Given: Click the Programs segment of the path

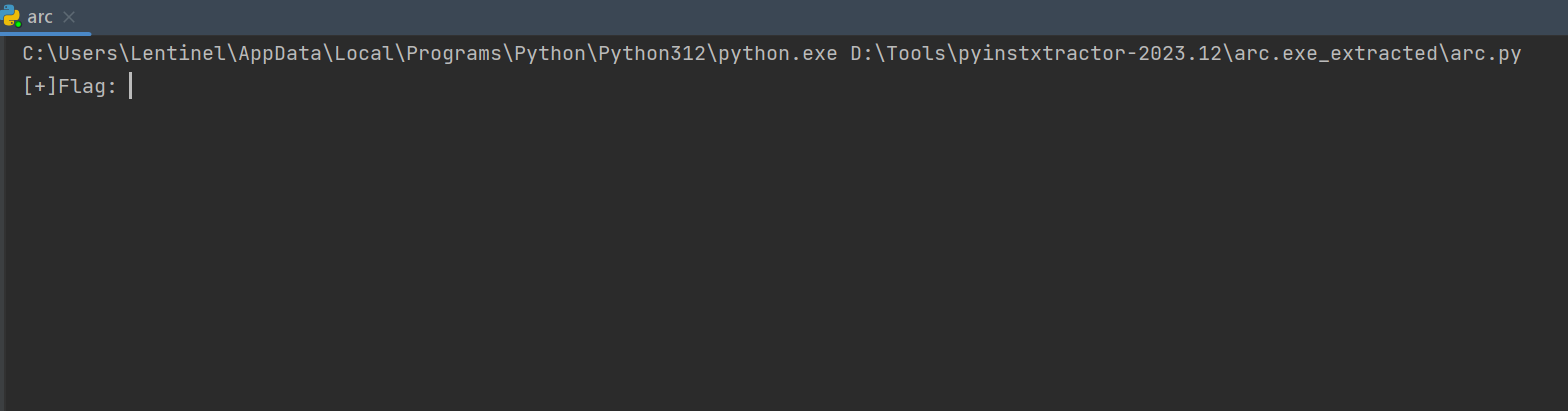Looking at the screenshot, I should point(454,54).
